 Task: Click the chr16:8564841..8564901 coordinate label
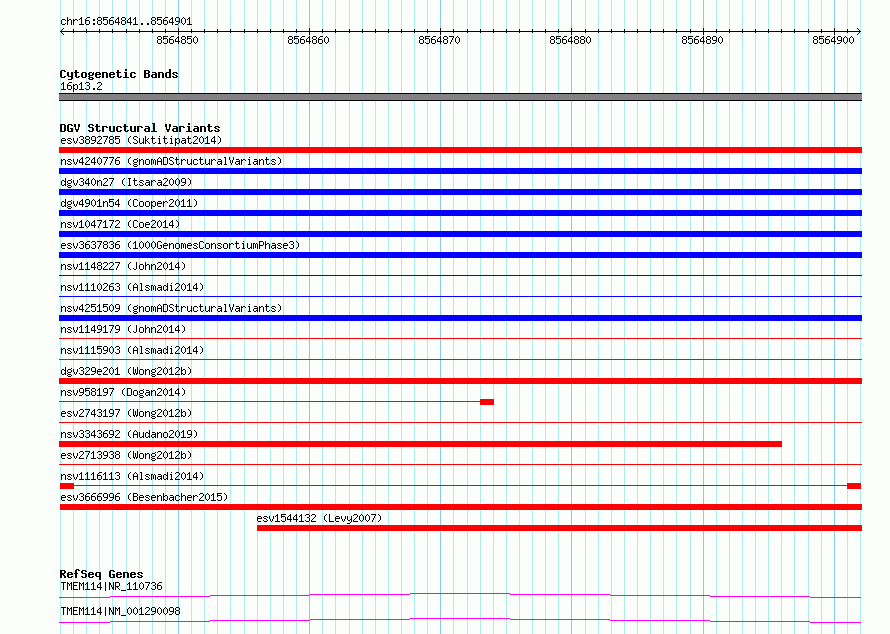point(126,22)
